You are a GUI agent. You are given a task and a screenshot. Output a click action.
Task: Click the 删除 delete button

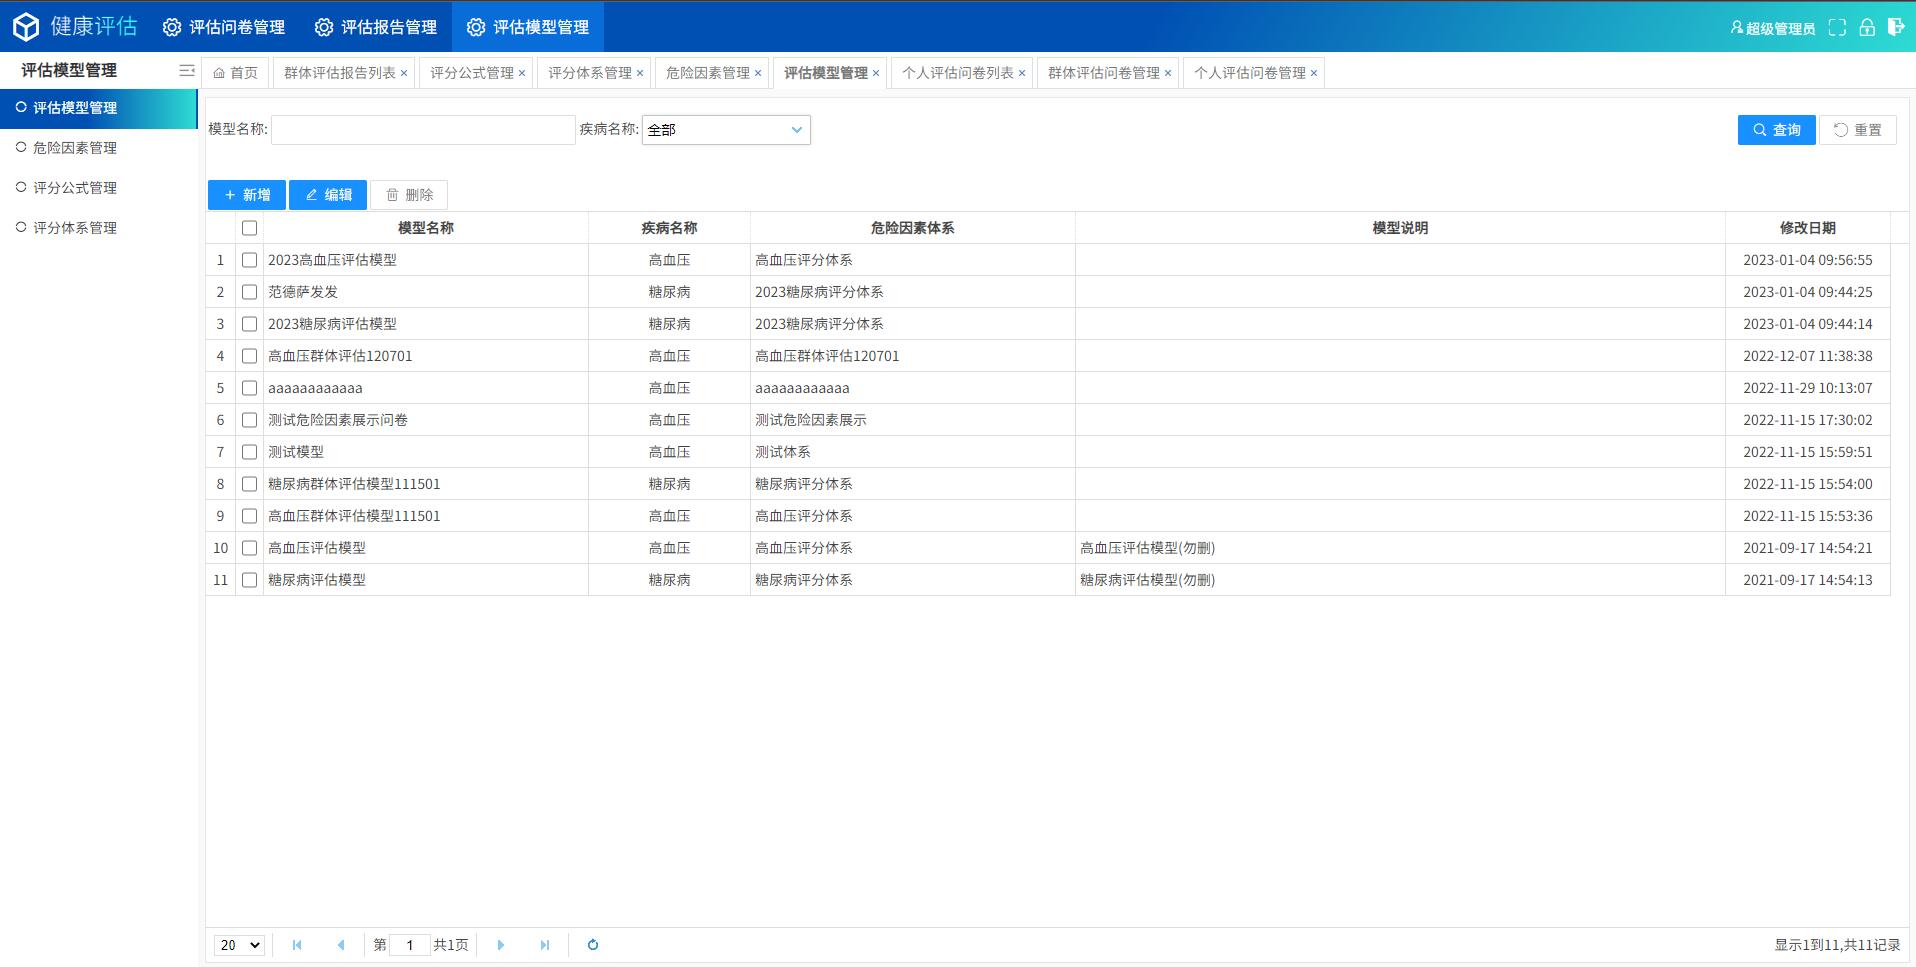(409, 195)
